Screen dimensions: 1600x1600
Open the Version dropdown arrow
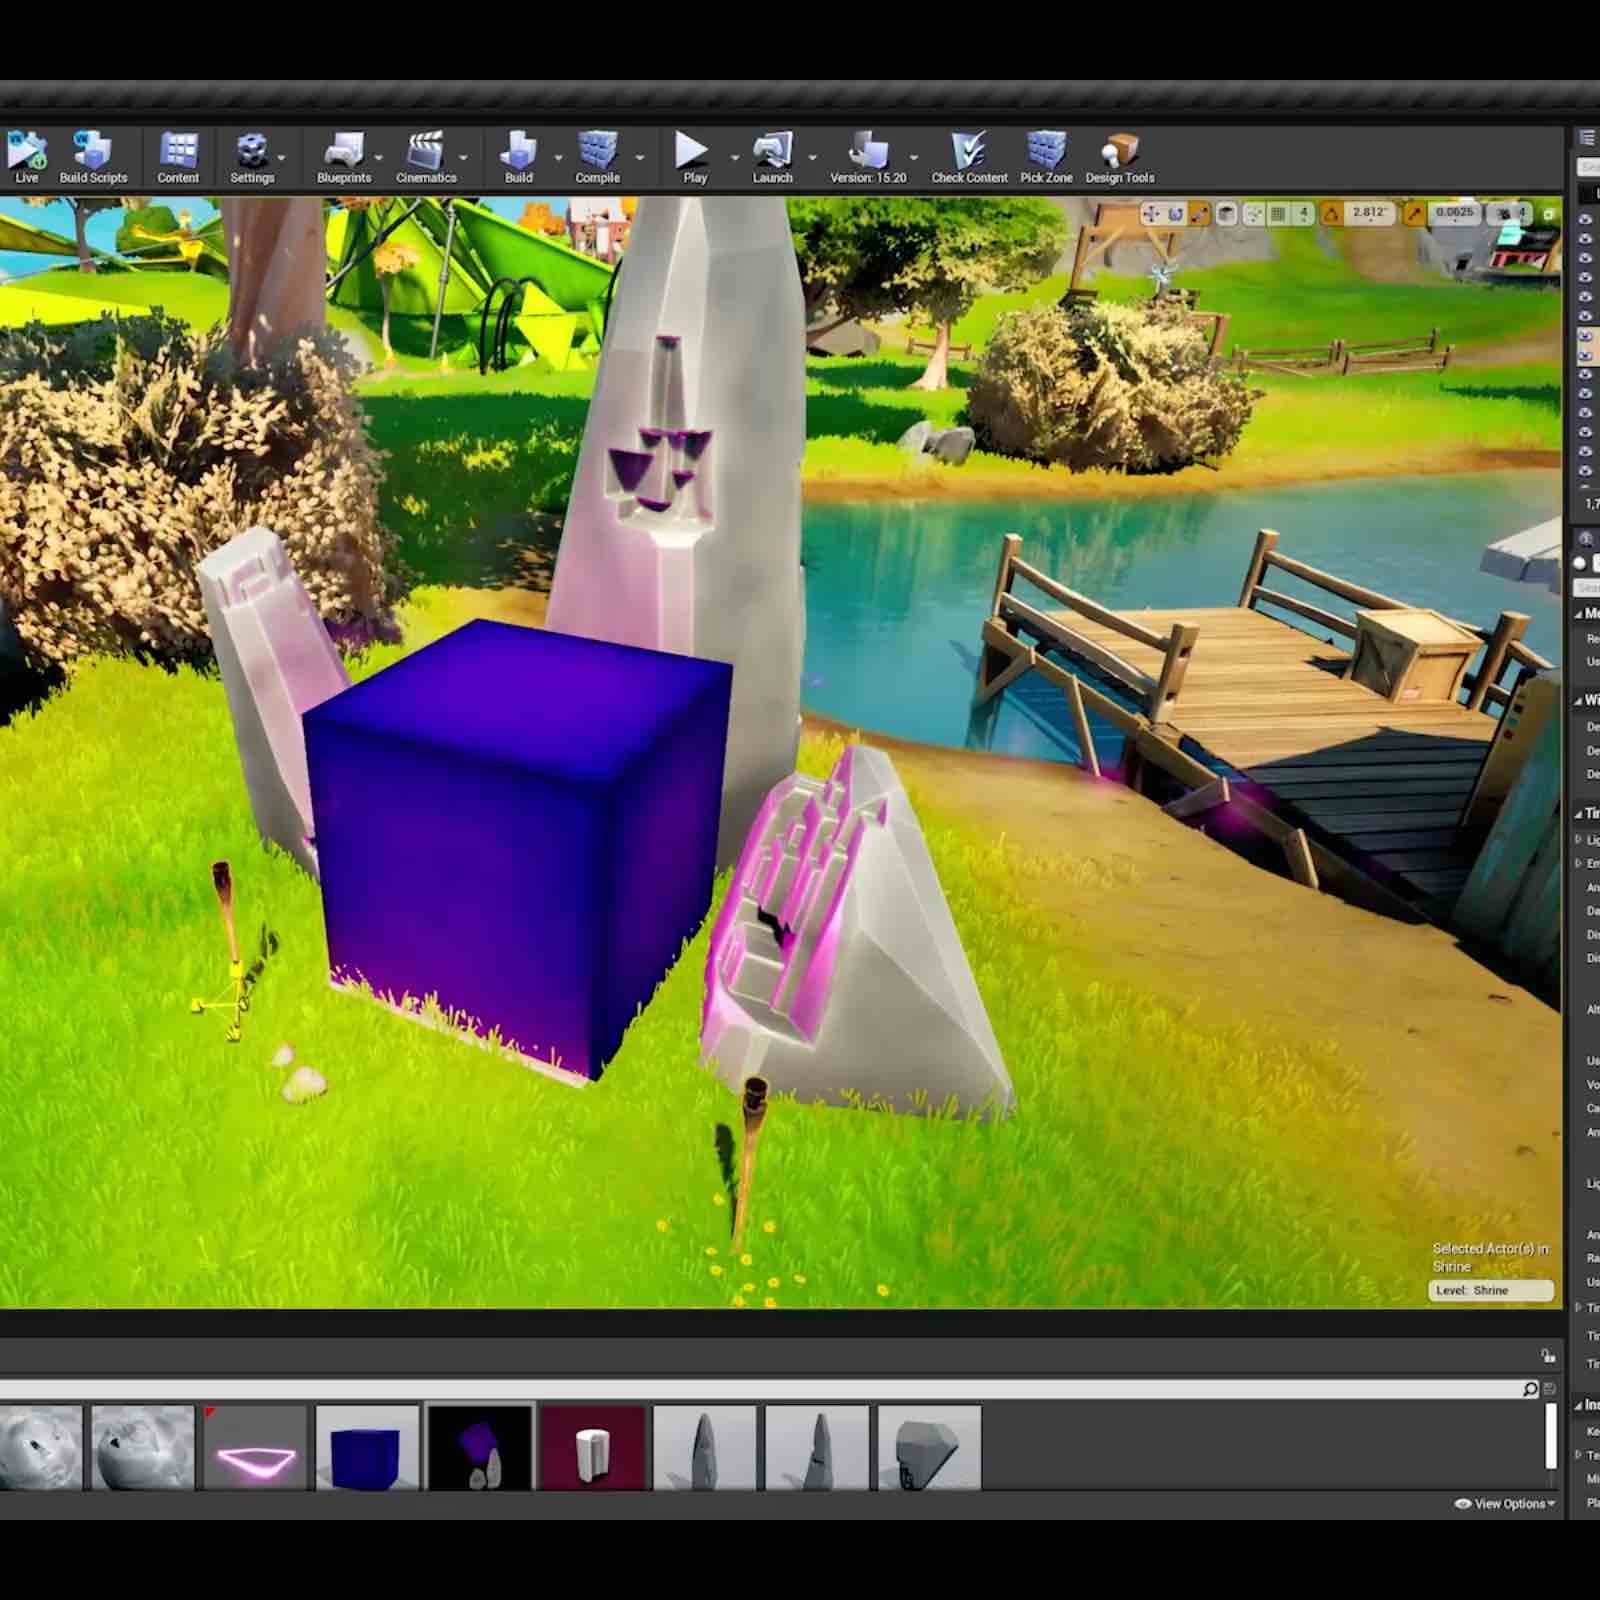point(914,158)
